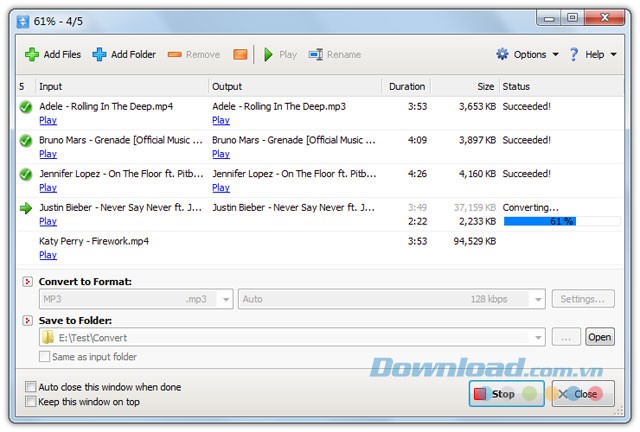Click Adele - Rolling In The Deep.mp3 output
Screen dimensions: 640x432
(x=279, y=107)
